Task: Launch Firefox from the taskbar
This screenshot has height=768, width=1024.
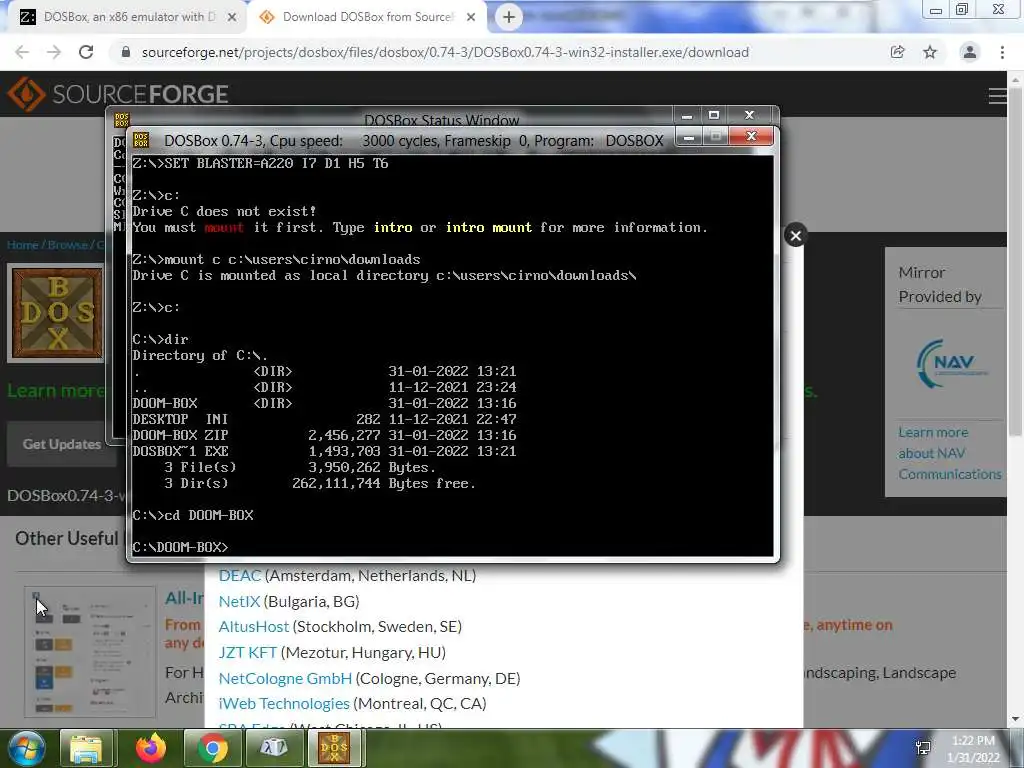Action: pyautogui.click(x=151, y=748)
